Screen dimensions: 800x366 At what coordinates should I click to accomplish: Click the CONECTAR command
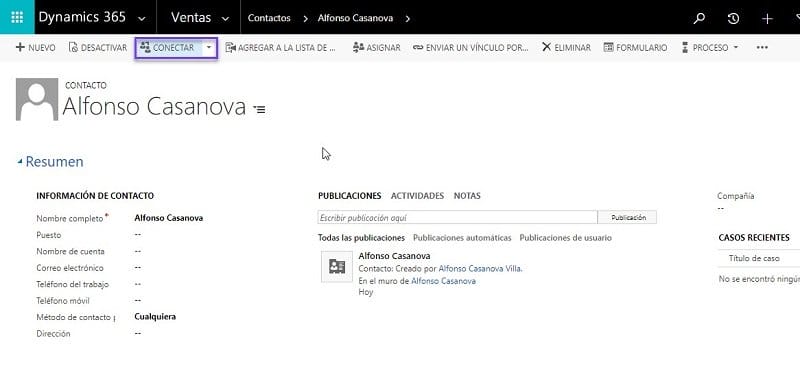(x=167, y=47)
